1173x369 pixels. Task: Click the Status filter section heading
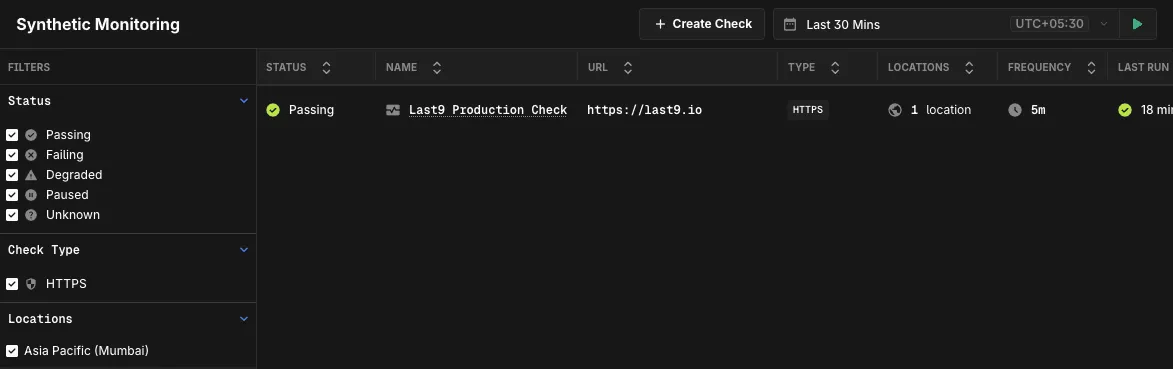pos(29,100)
